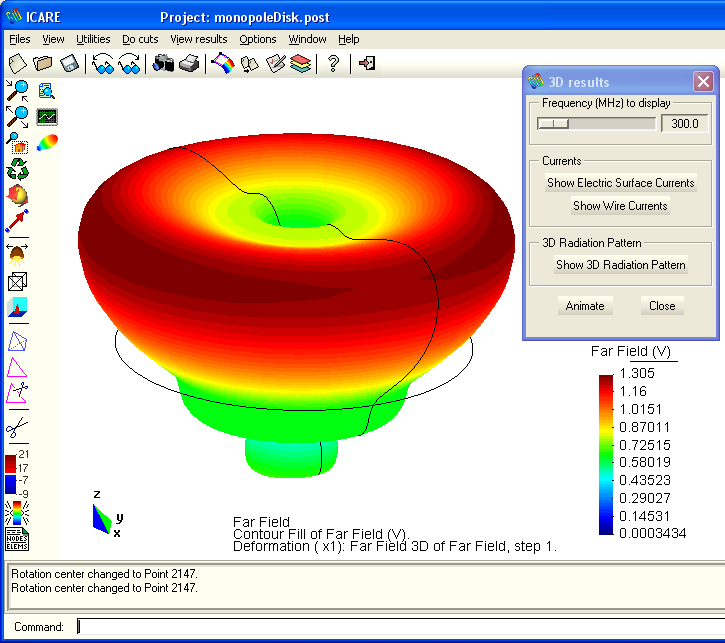Viewport: 725px width, 643px height.
Task: Open the Help menu
Action: (349, 39)
